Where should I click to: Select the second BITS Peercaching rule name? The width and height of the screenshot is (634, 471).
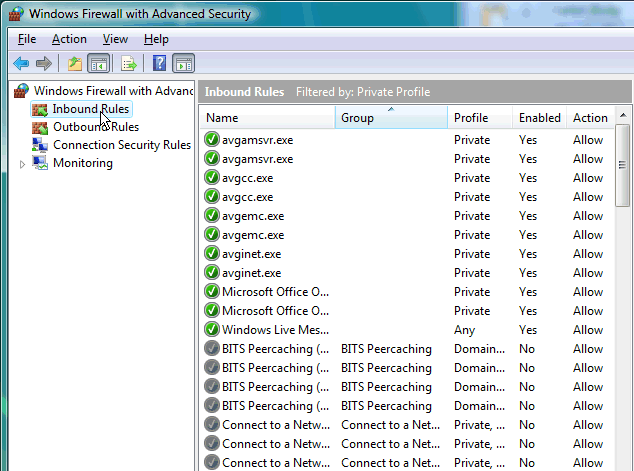click(x=275, y=368)
